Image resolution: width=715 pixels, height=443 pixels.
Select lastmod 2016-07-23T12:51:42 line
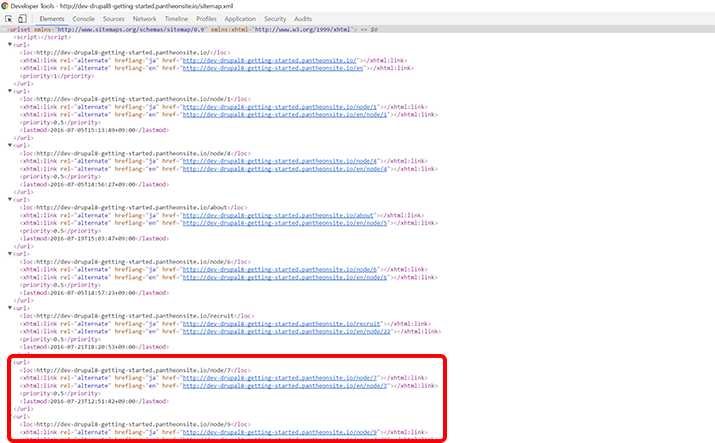tap(94, 401)
